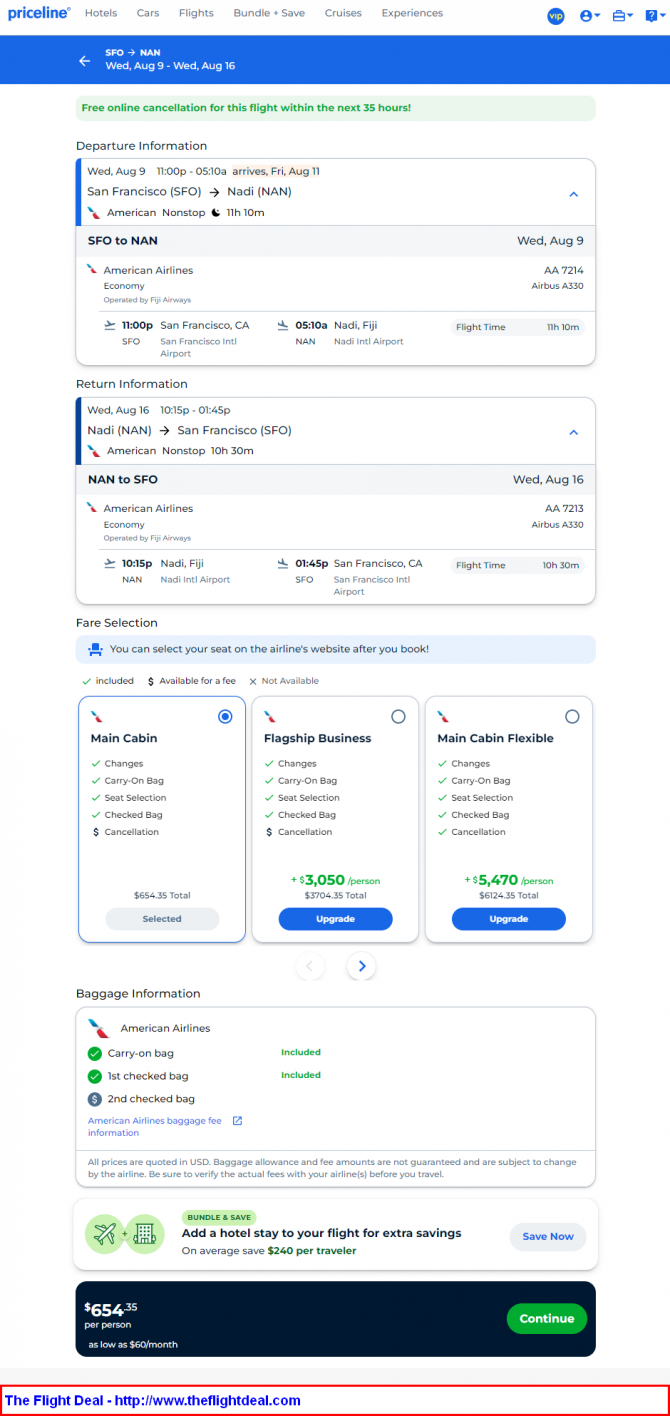This screenshot has width=670, height=1416.
Task: Click the plane and hotel bundle icon
Action: tap(126, 1235)
